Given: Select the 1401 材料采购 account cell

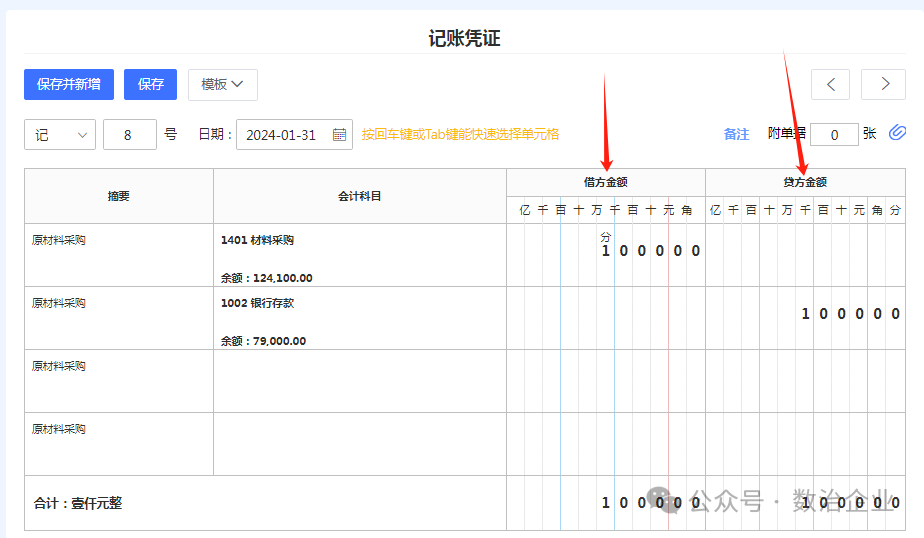Looking at the screenshot, I should point(359,255).
